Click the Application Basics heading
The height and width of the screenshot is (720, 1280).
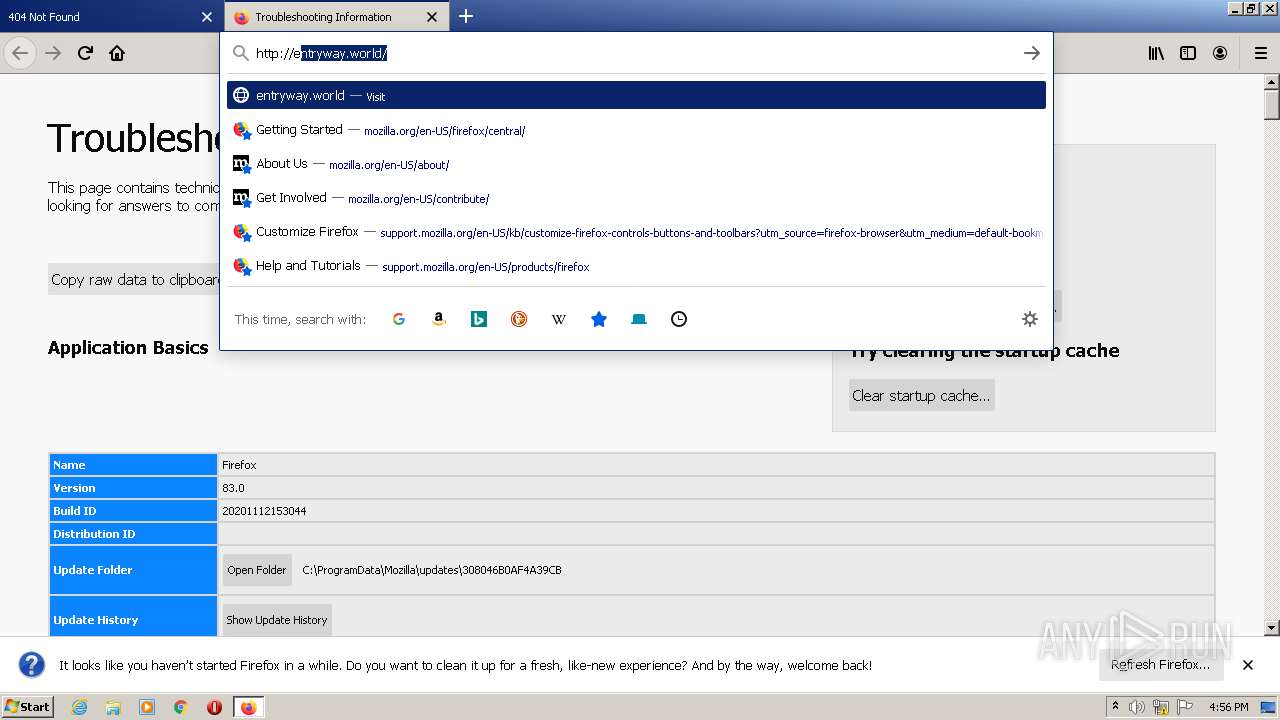pyautogui.click(x=128, y=348)
